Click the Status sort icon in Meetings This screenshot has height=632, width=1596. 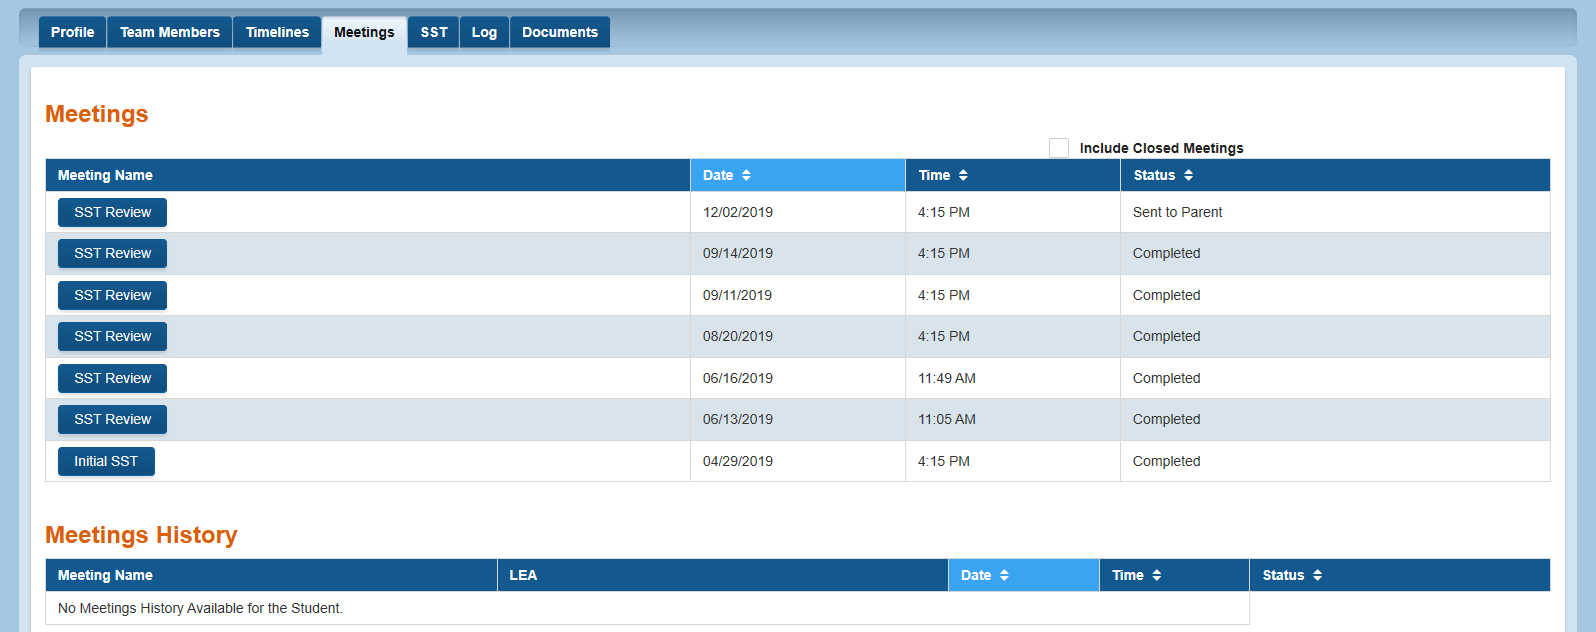coord(1188,175)
